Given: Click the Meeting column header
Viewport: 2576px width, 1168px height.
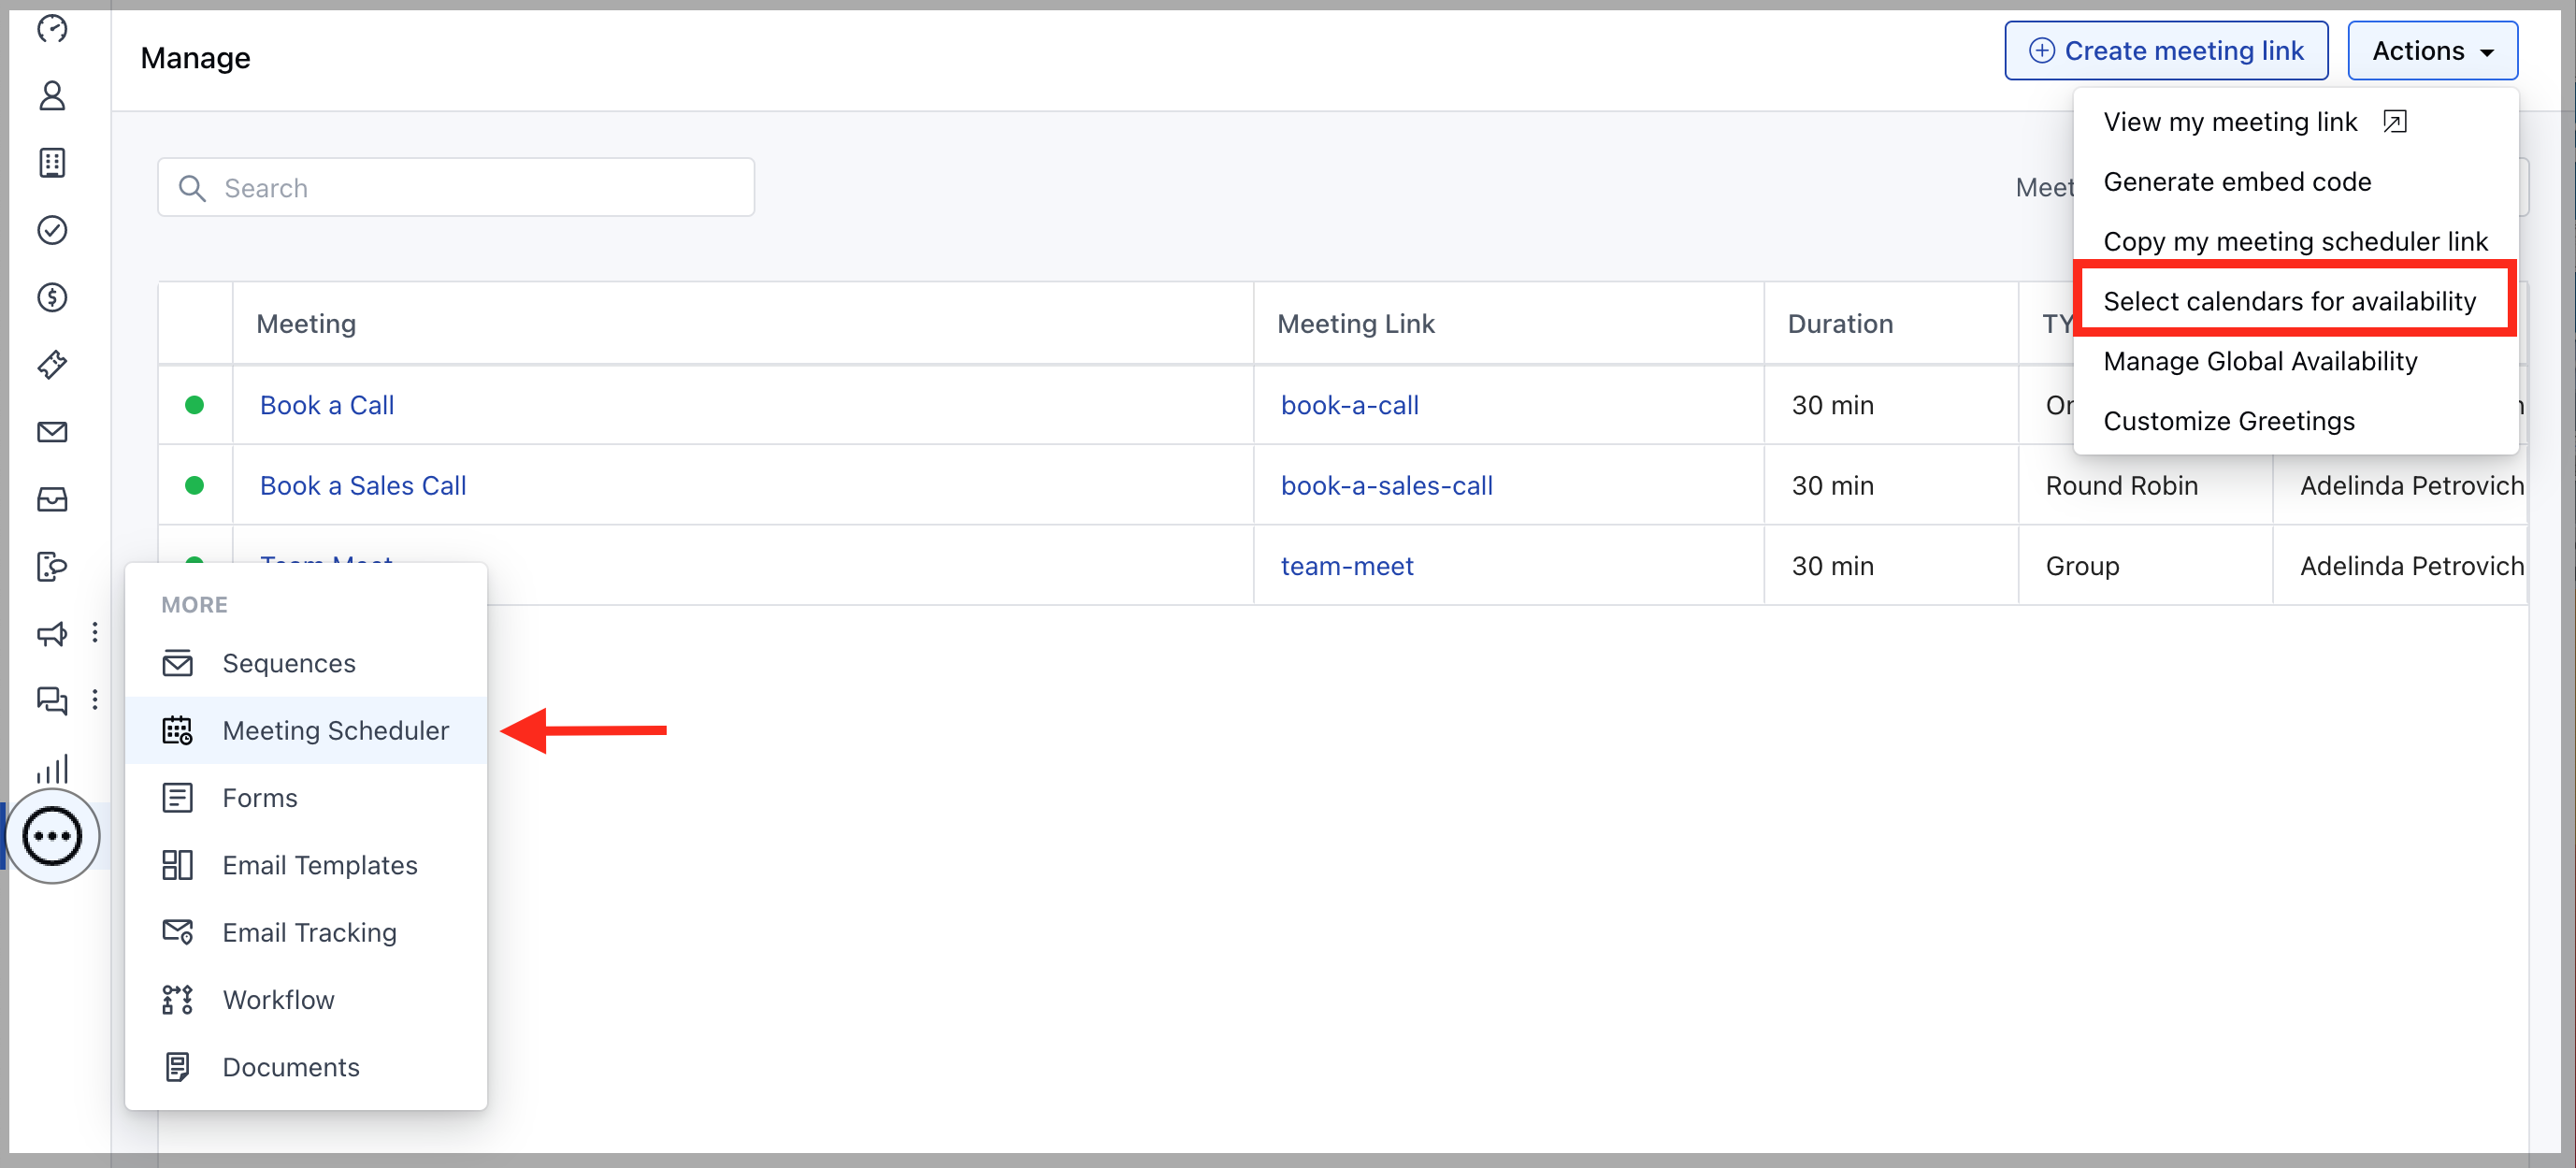Looking at the screenshot, I should [306, 323].
